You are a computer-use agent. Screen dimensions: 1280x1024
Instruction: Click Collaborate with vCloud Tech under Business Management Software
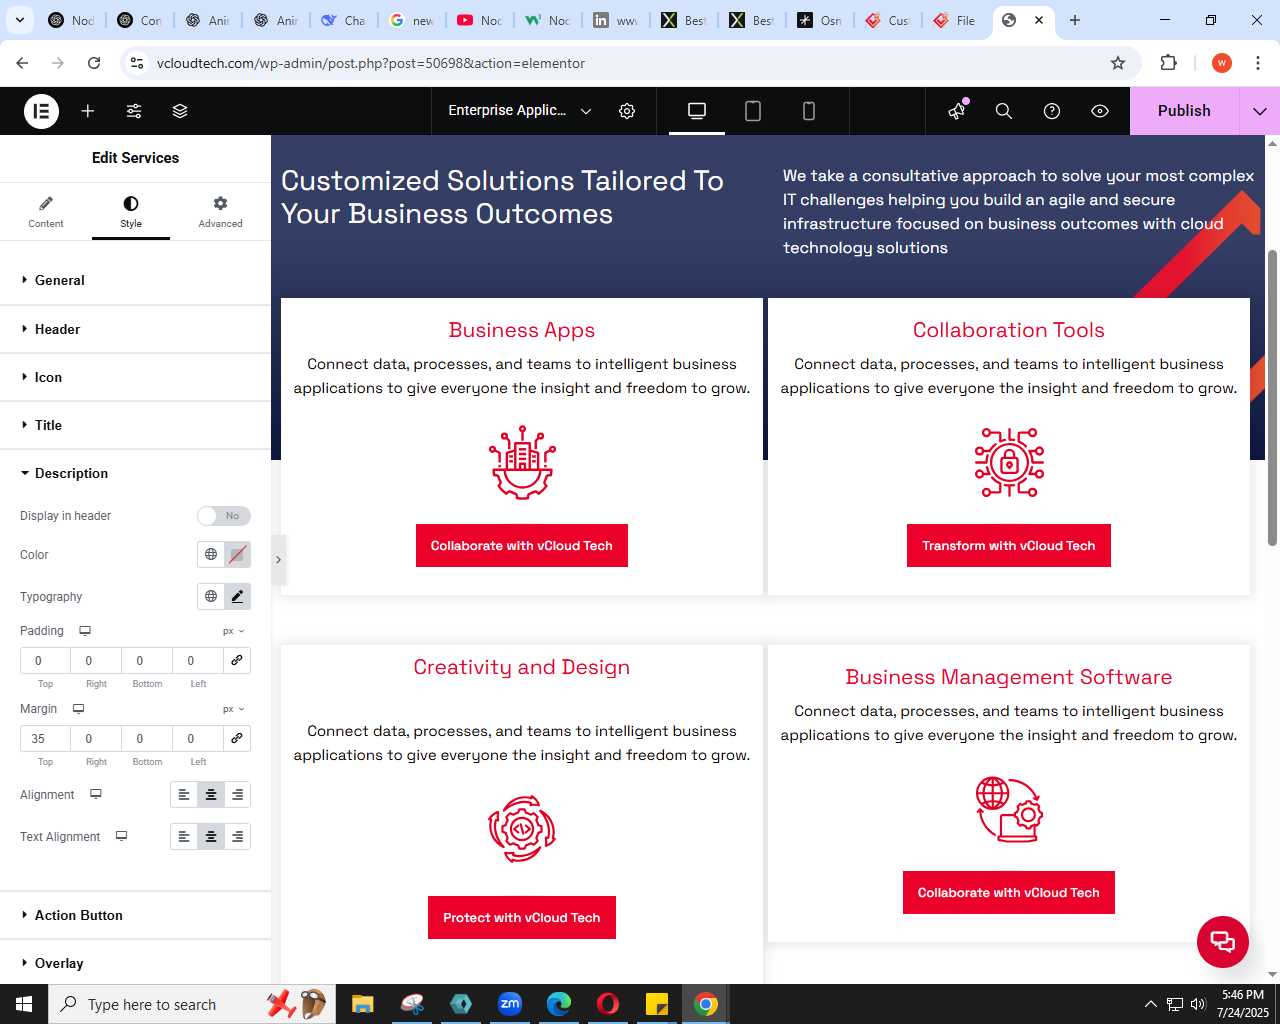coord(1009,893)
